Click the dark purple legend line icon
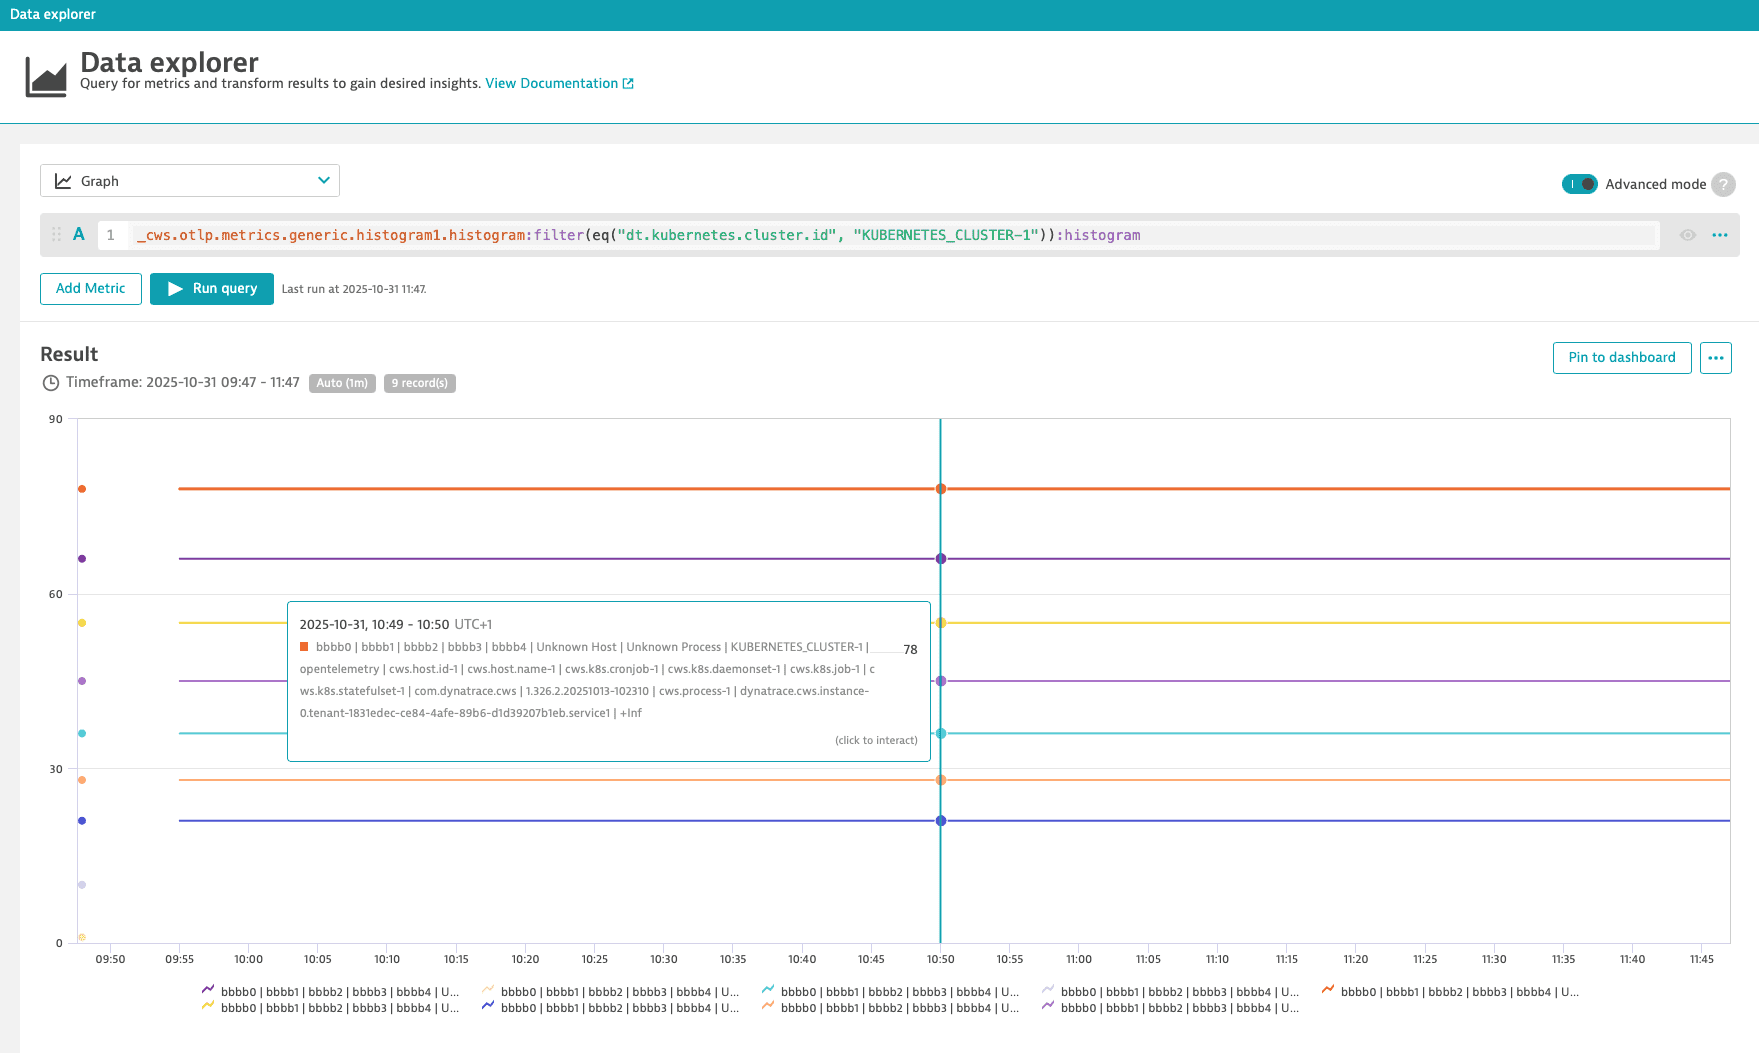 tap(208, 990)
